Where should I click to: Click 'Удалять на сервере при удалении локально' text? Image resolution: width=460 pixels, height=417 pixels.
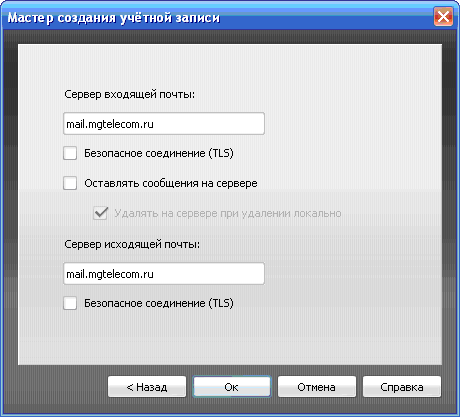coord(228,213)
